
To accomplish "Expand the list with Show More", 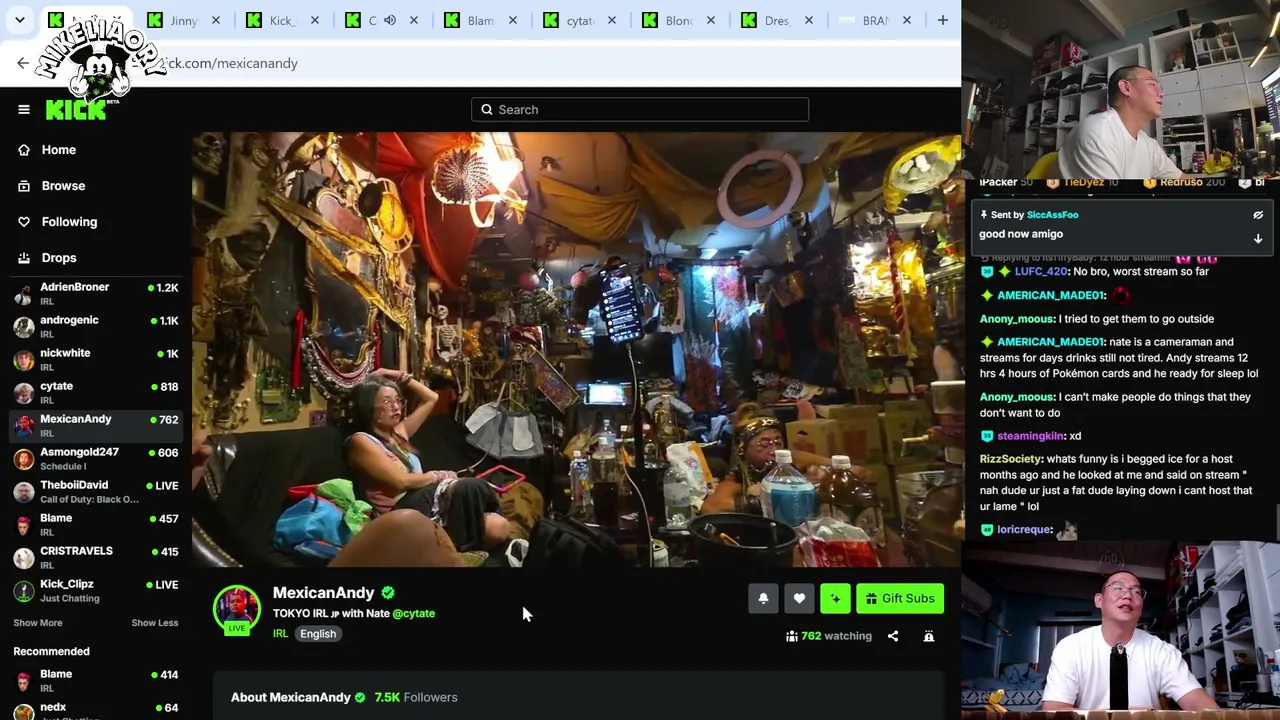I will (x=38, y=623).
